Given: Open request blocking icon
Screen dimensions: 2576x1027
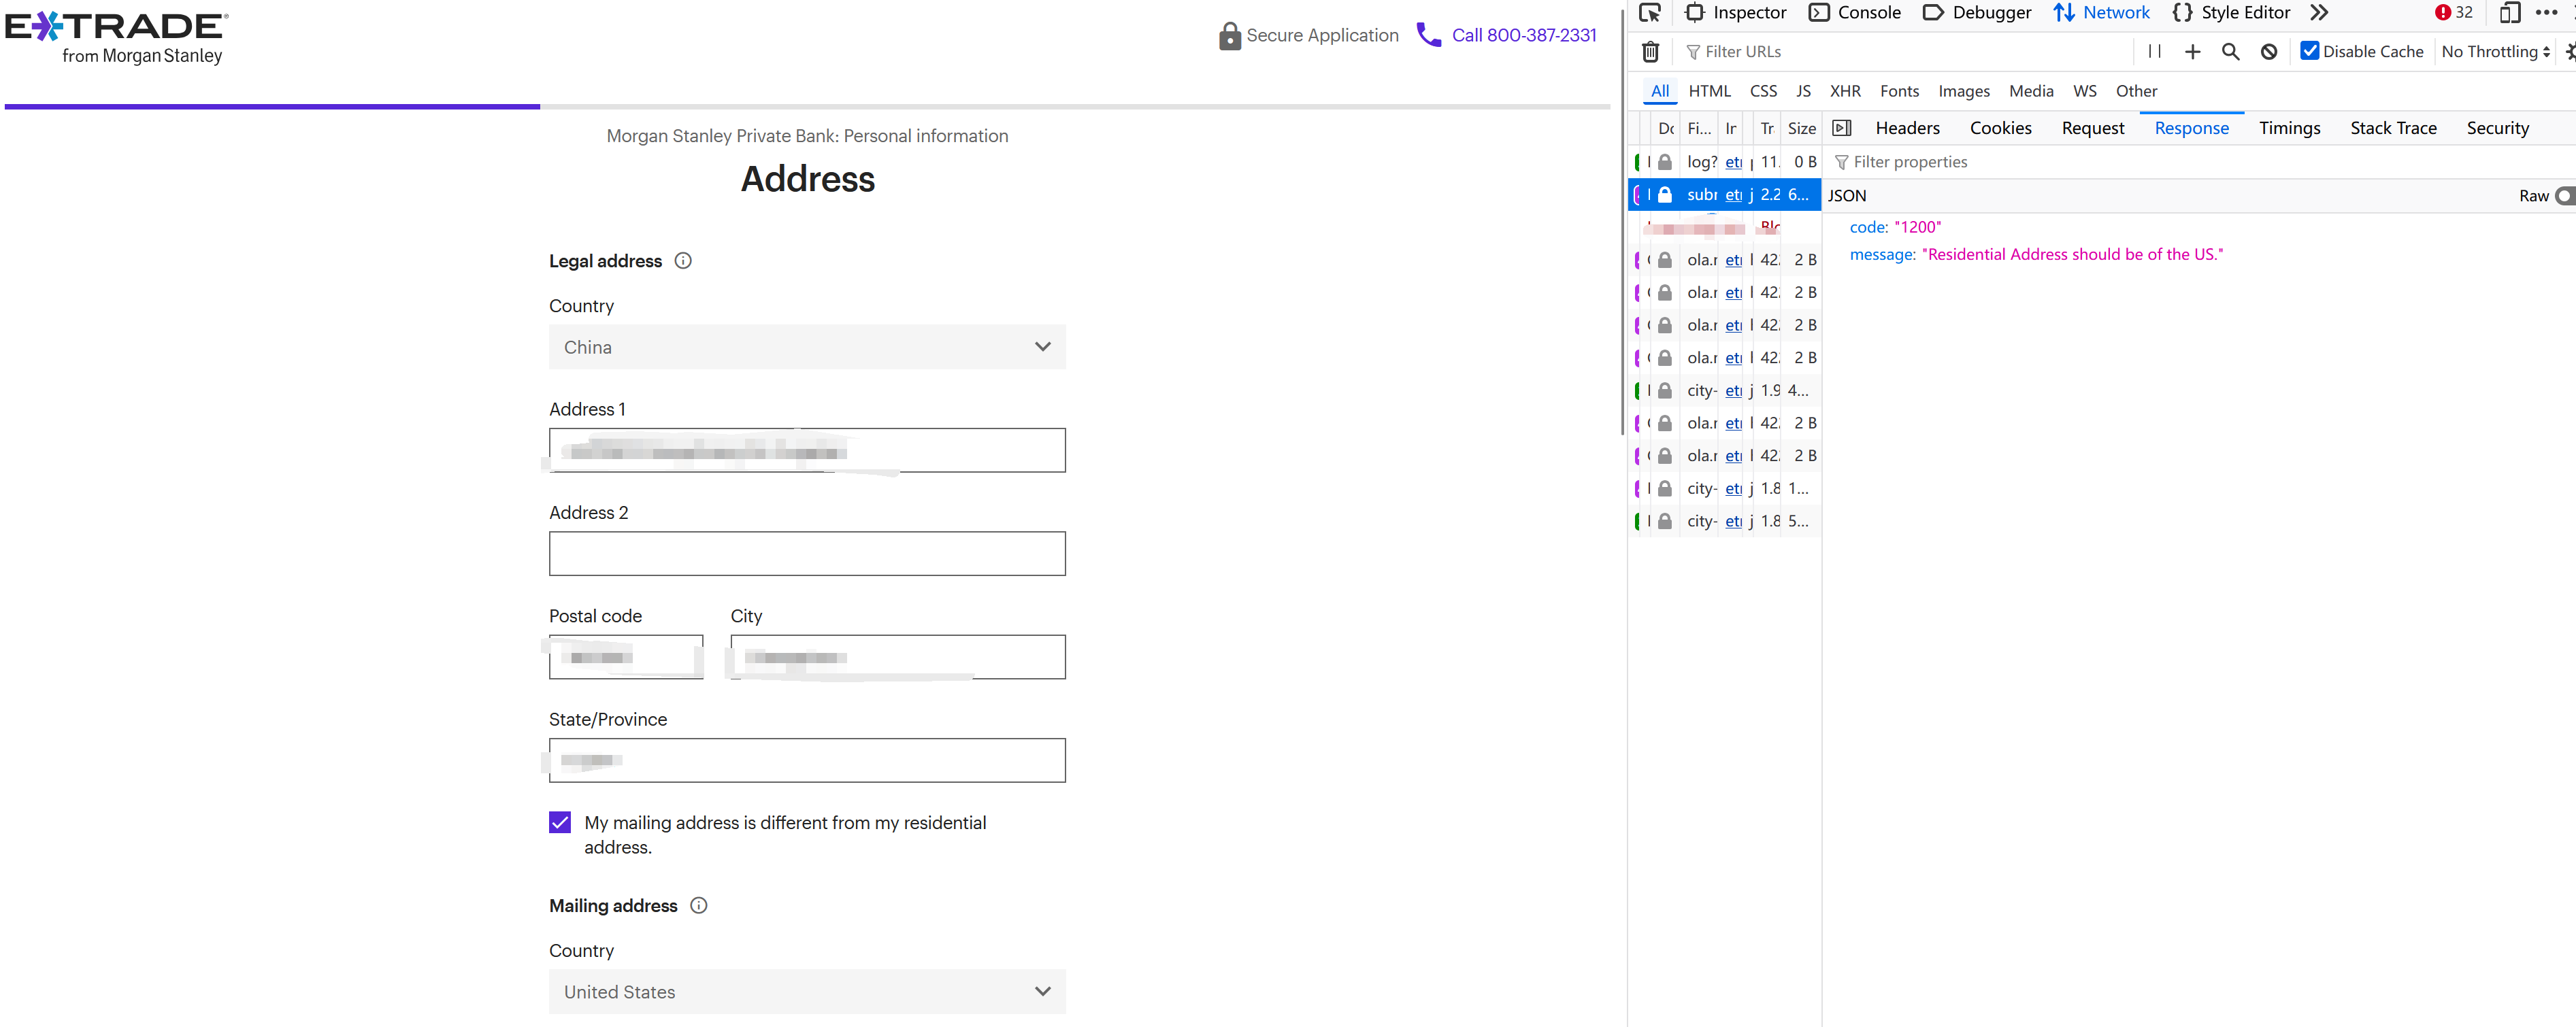Looking at the screenshot, I should [2269, 52].
